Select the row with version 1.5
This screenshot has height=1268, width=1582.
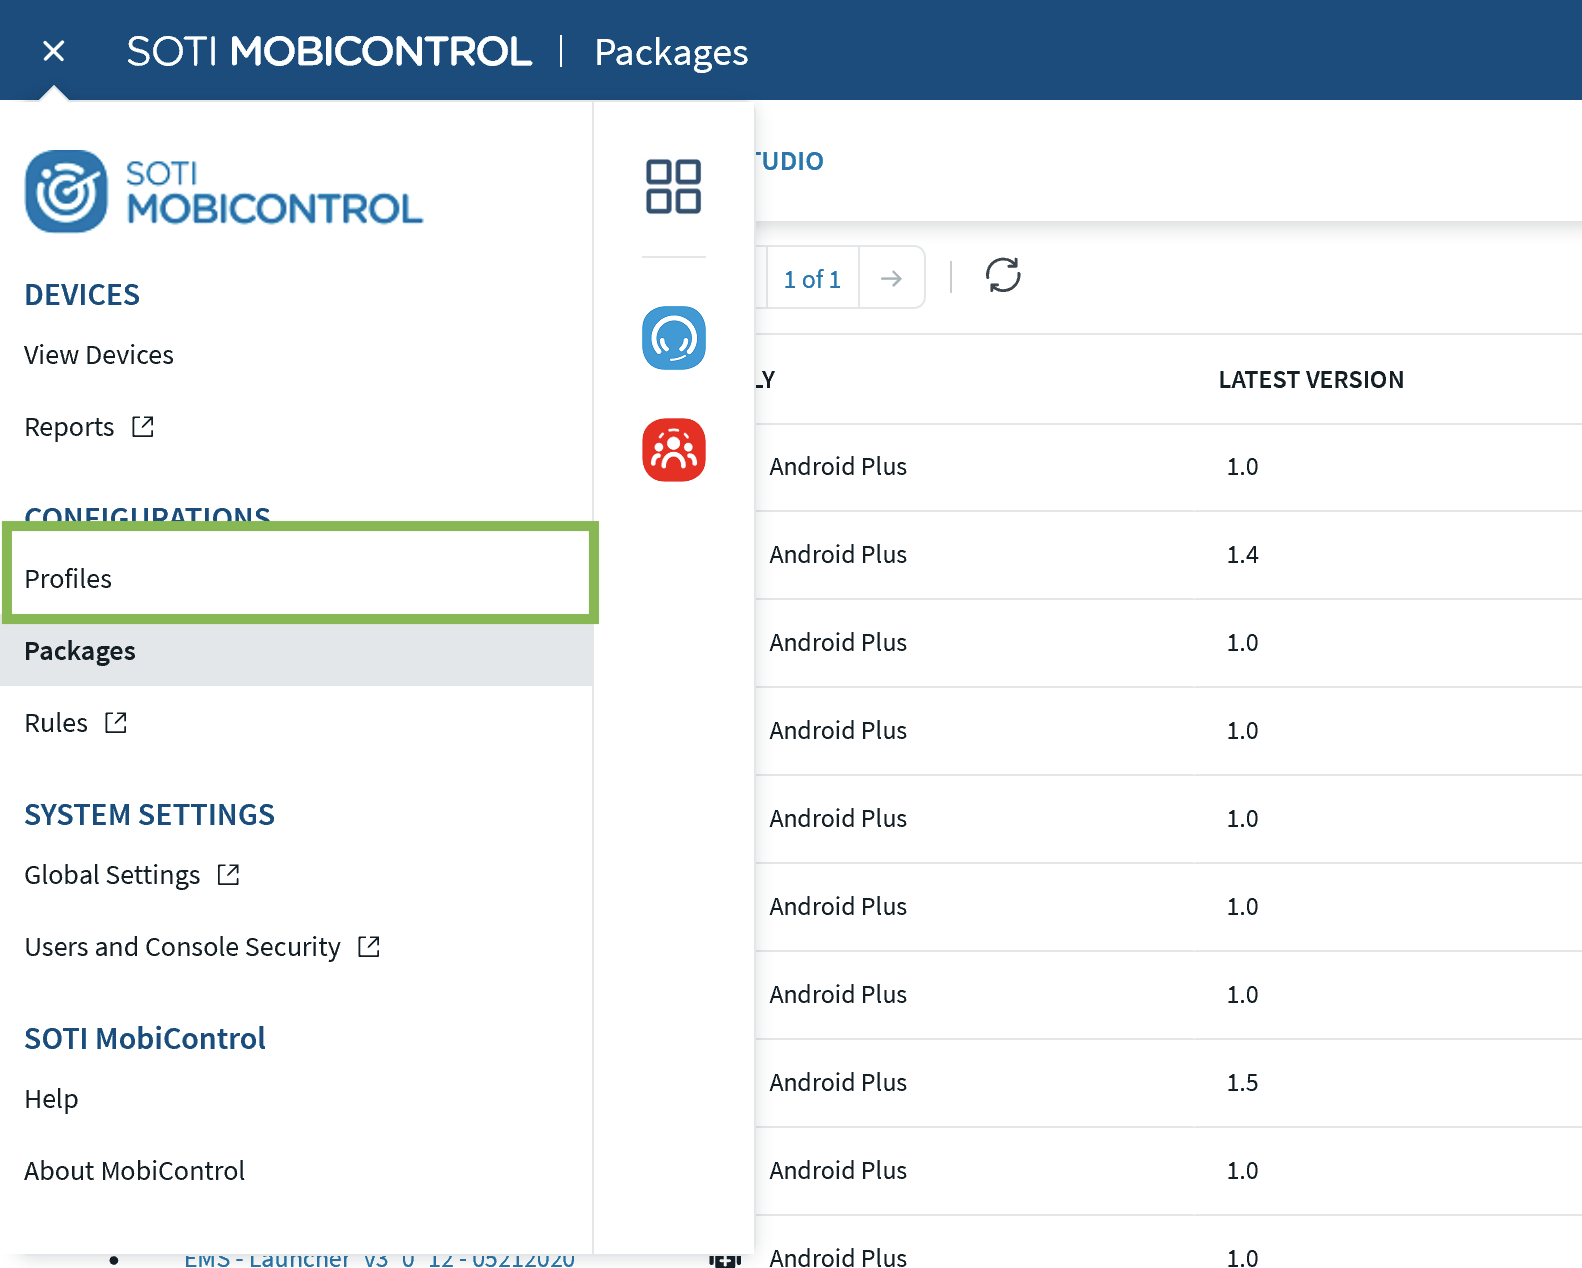(x=1168, y=1083)
